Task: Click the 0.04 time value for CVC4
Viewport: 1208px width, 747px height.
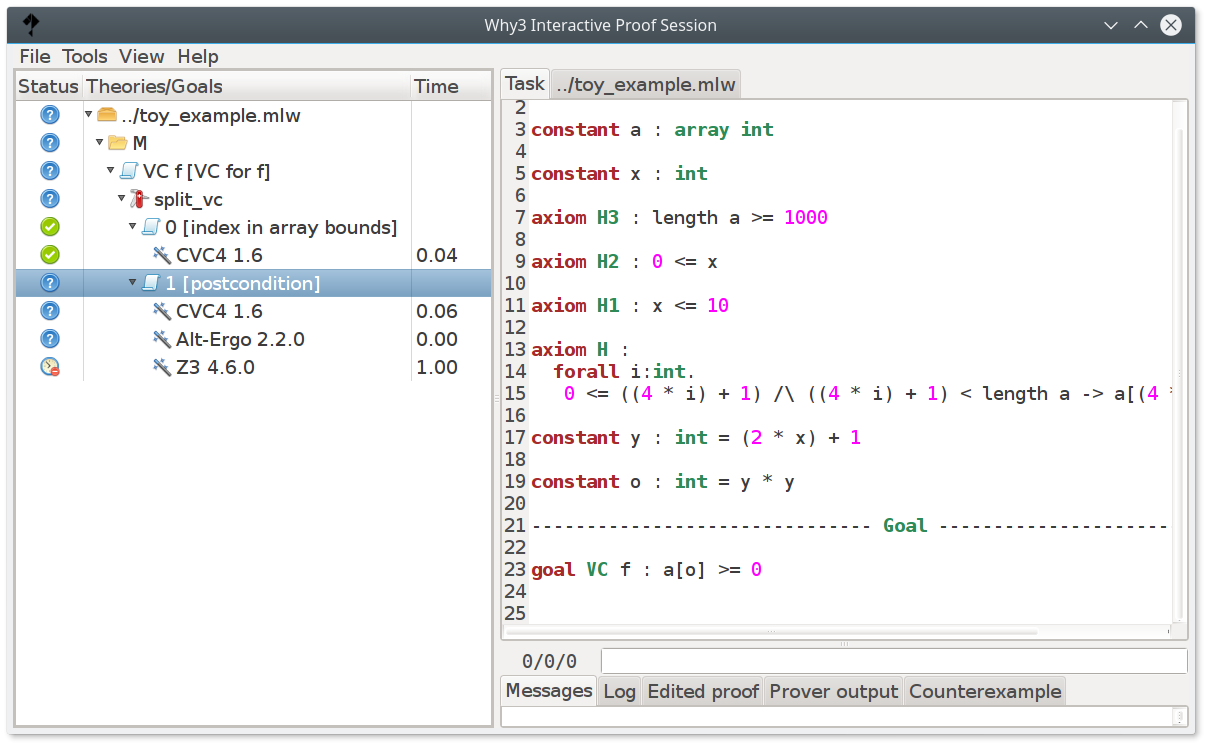Action: [437, 255]
